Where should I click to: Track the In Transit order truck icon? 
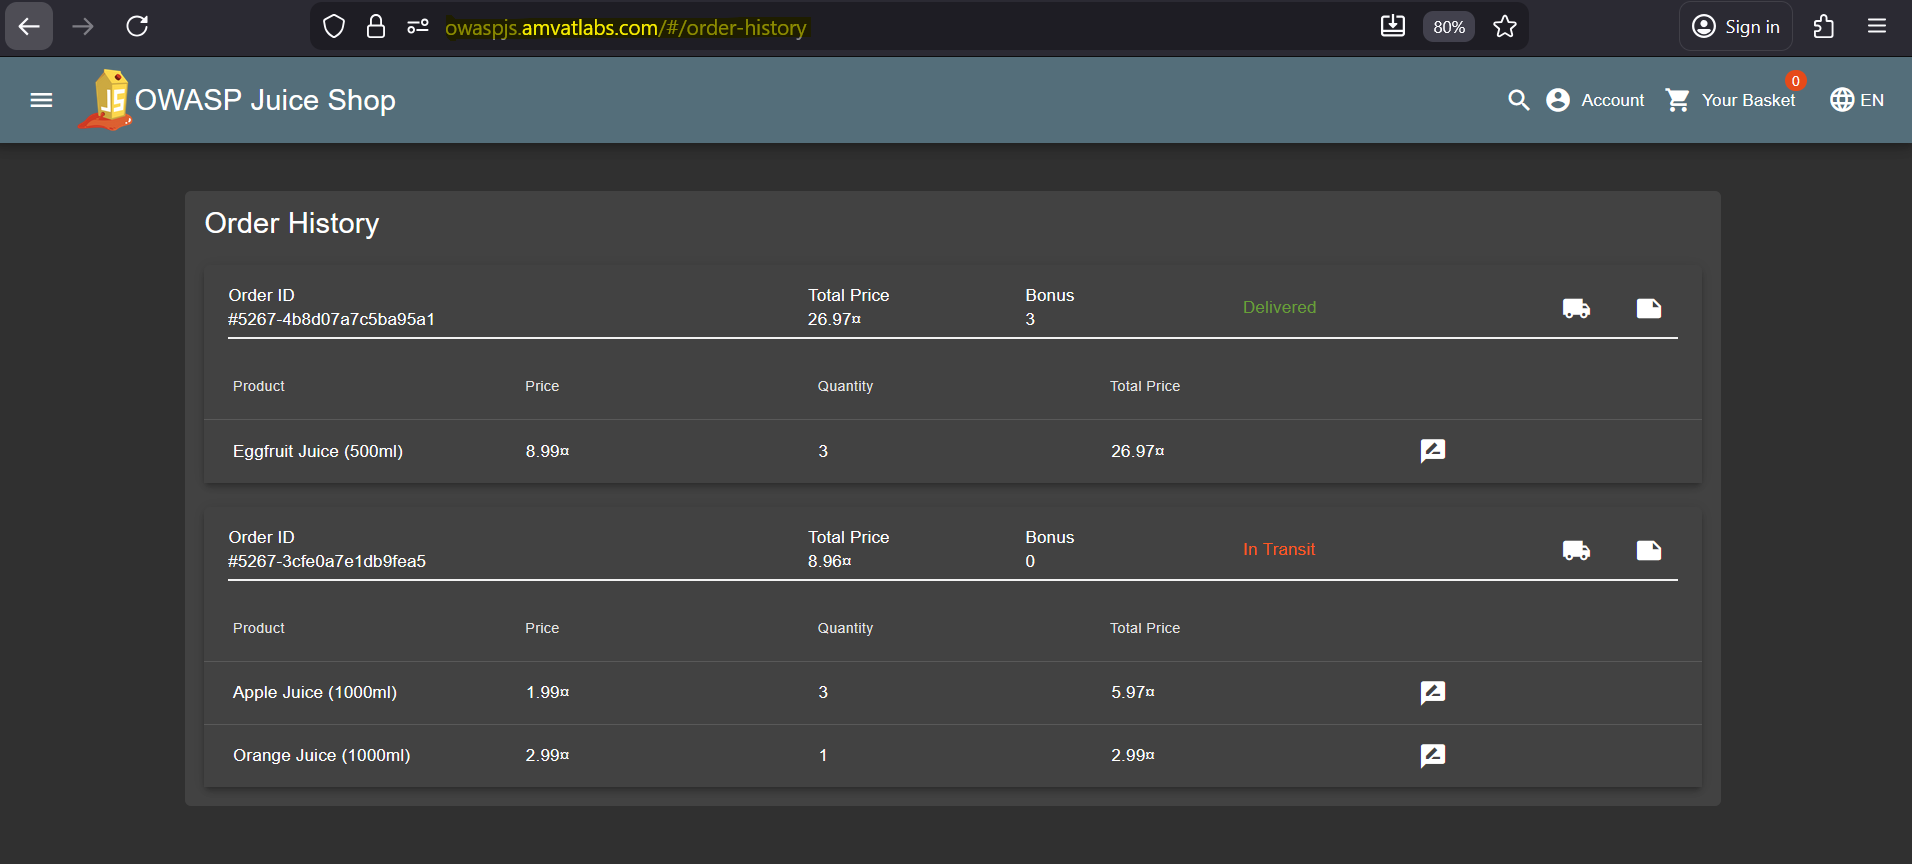click(1576, 550)
